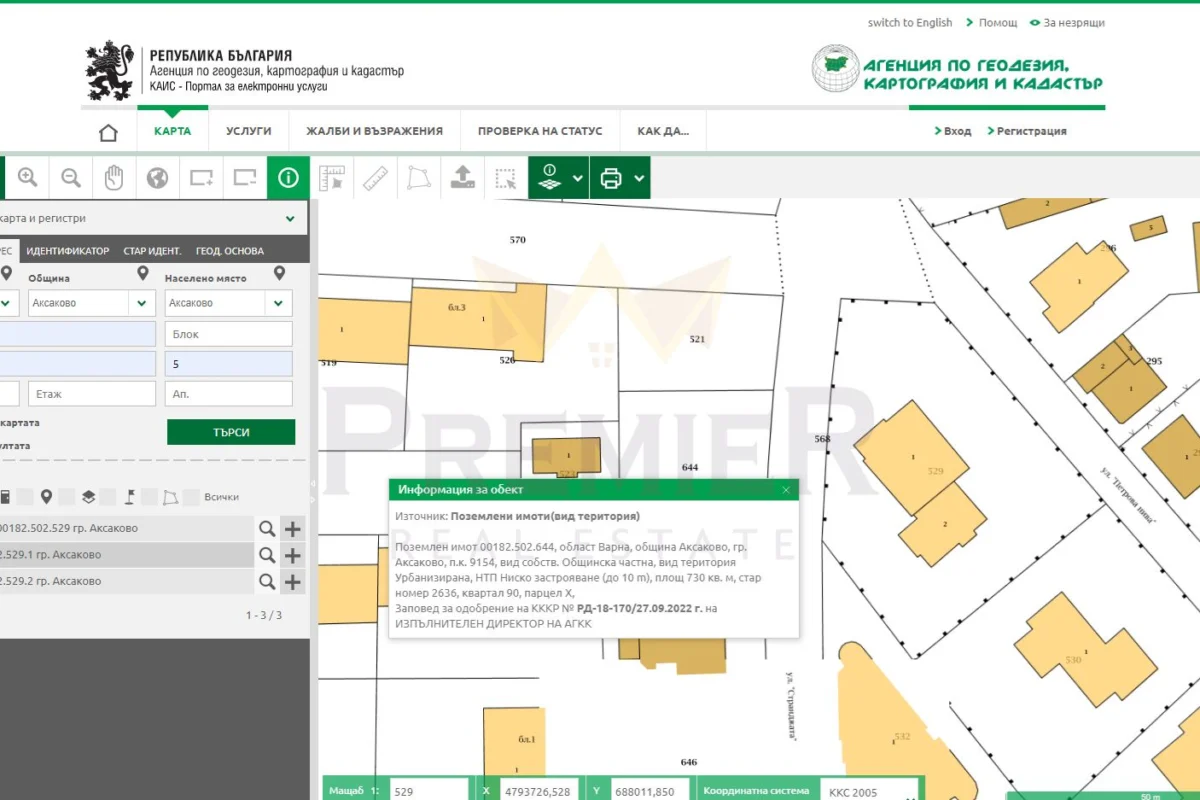Image resolution: width=1200 pixels, height=800 pixels.
Task: Select the polygon area measurement tool
Action: coord(418,178)
